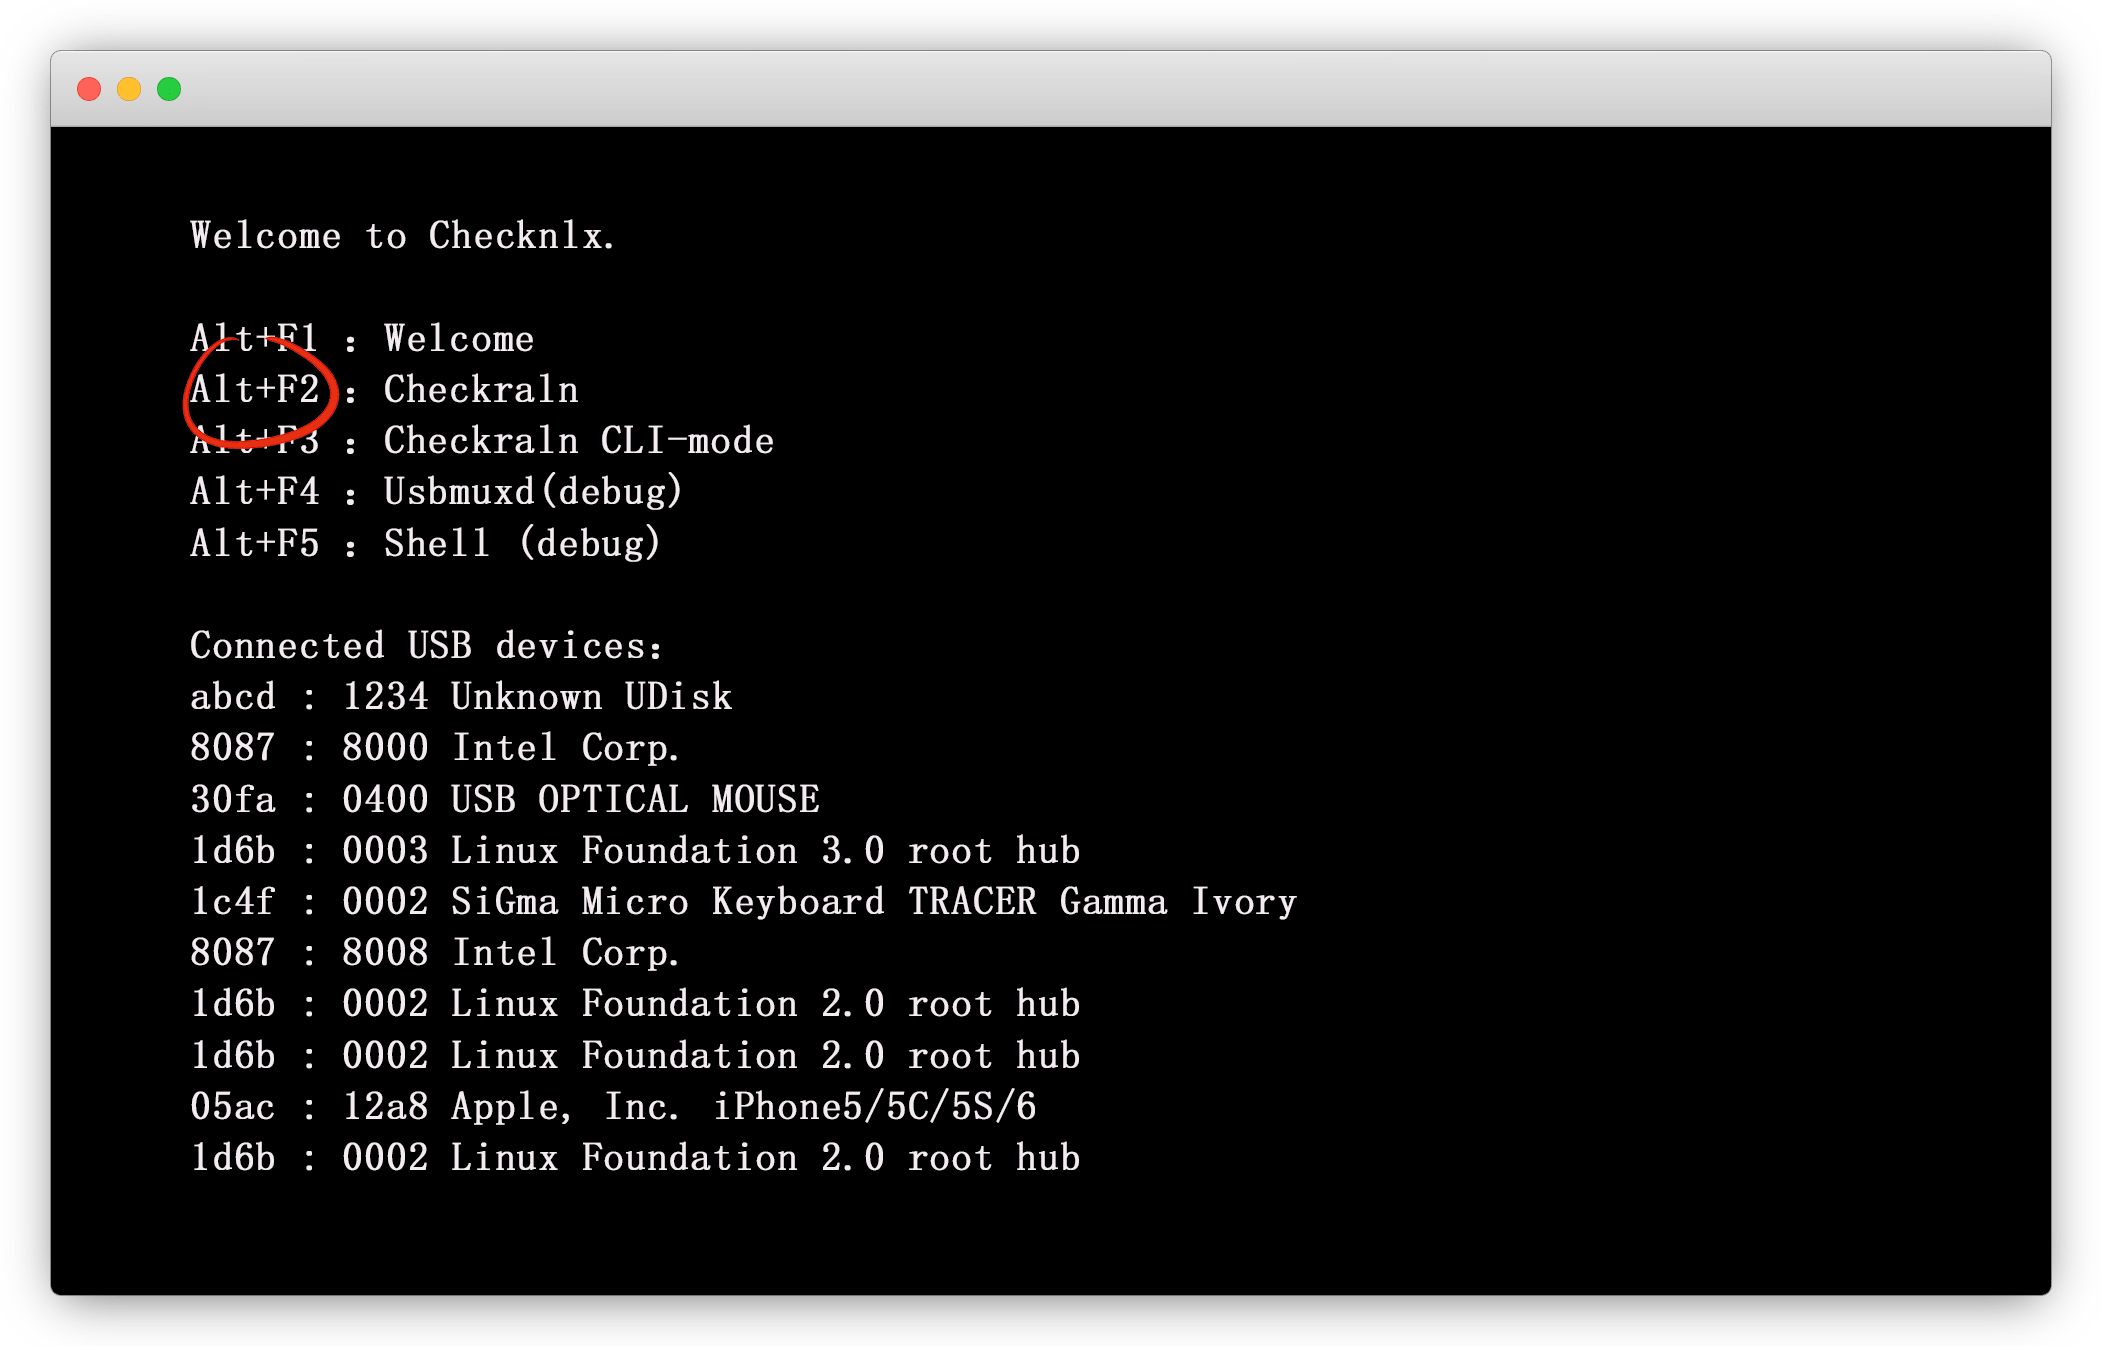Click the Unknown UDisk device line
Image resolution: width=2102 pixels, height=1346 pixels.
pyautogui.click(x=461, y=697)
